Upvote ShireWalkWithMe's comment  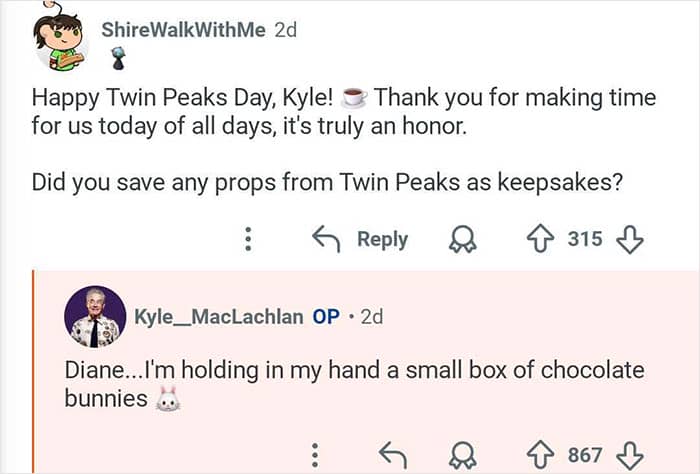(x=540, y=239)
